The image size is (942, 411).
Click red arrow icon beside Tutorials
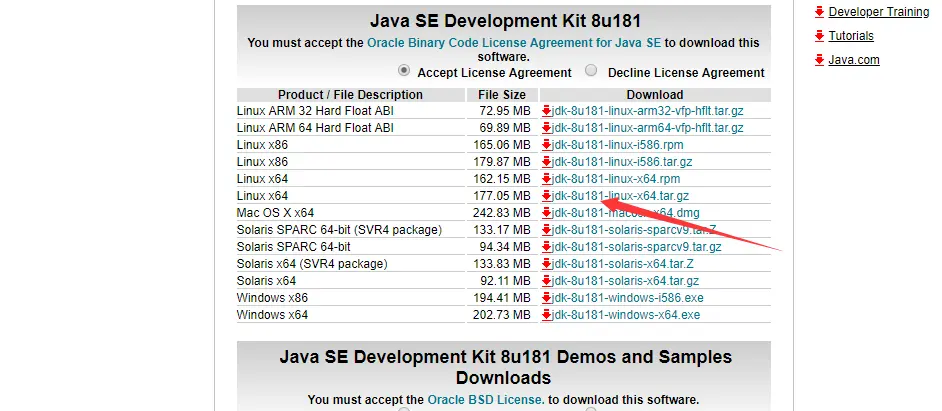[x=819, y=35]
